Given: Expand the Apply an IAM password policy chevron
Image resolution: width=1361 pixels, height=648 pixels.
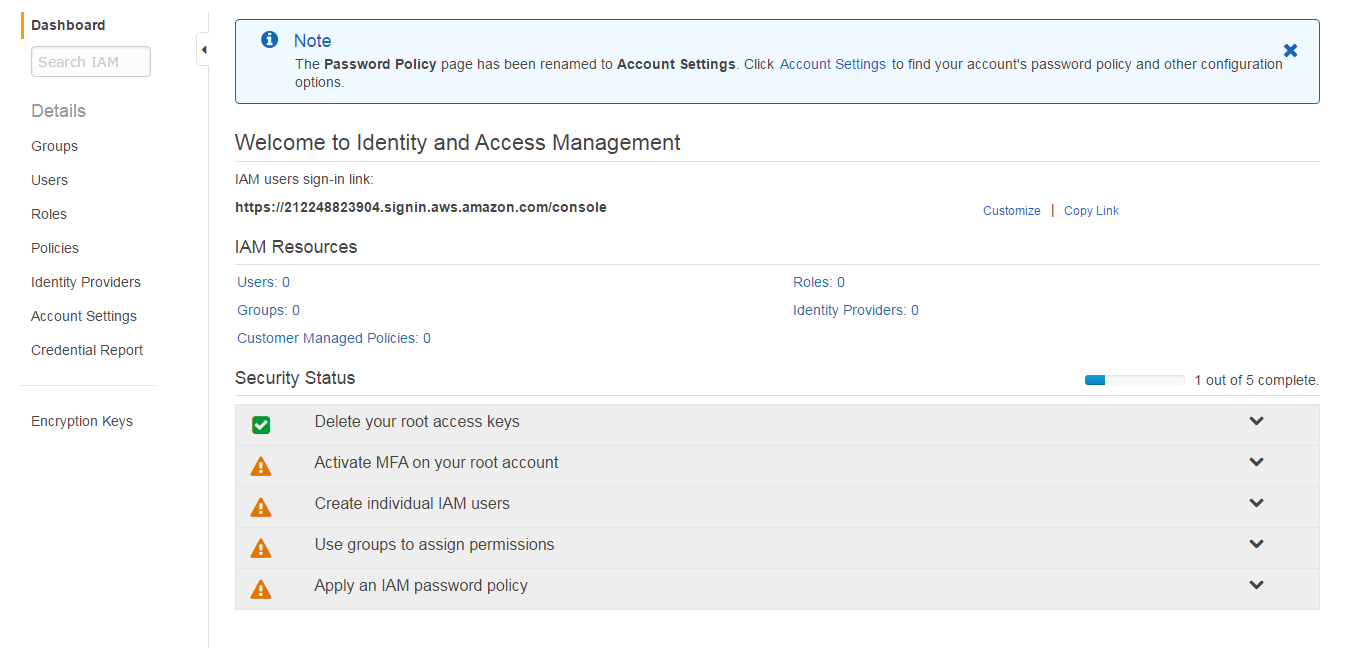Looking at the screenshot, I should click(x=1257, y=585).
